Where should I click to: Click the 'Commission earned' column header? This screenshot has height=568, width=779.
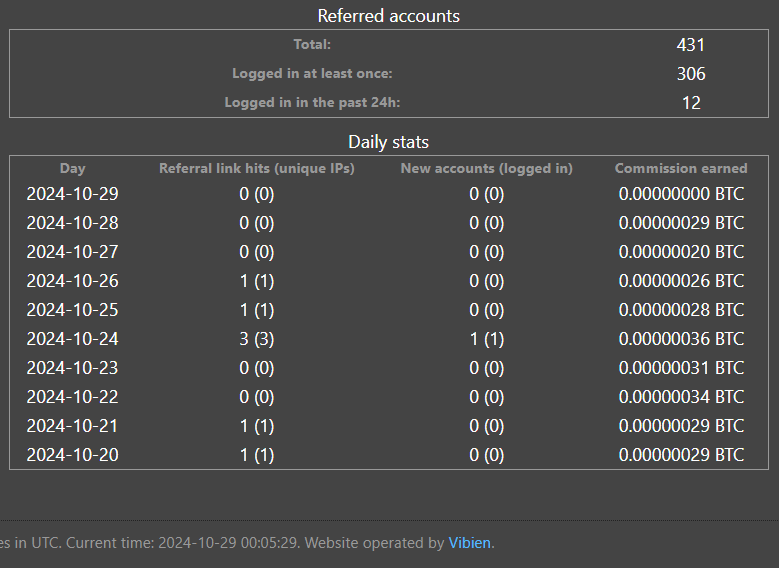click(681, 168)
